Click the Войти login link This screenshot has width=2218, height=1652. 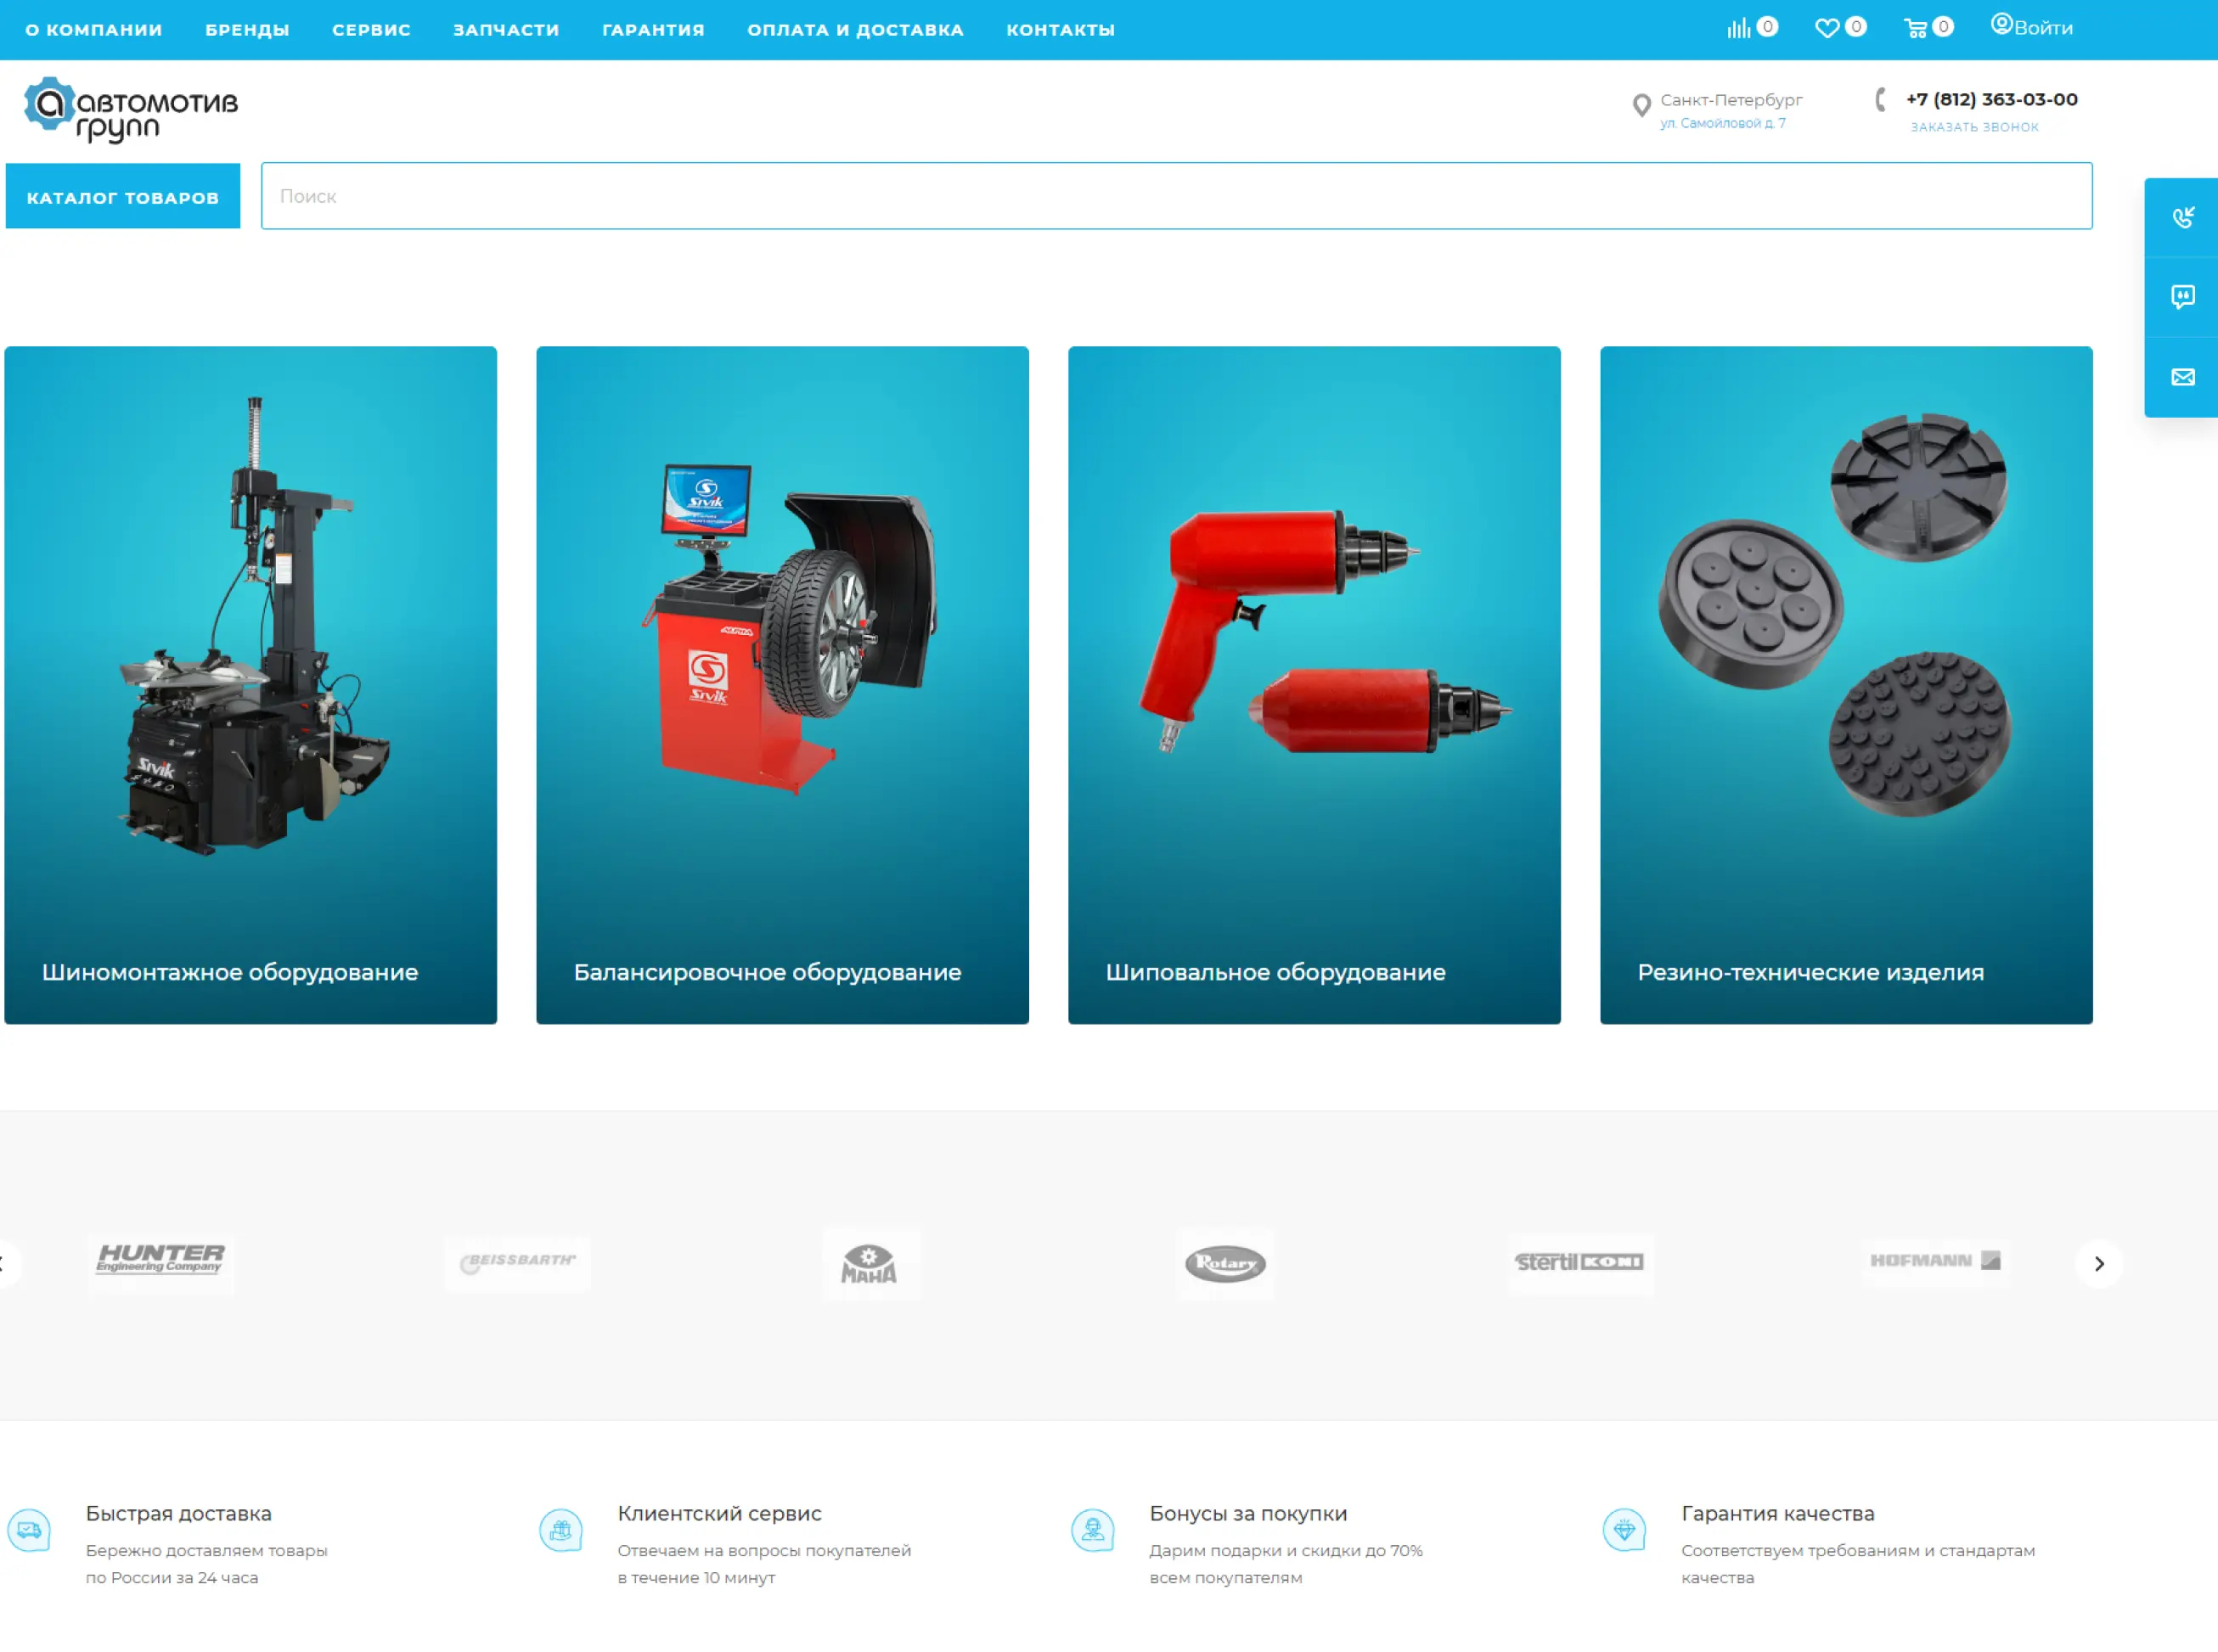[2042, 28]
